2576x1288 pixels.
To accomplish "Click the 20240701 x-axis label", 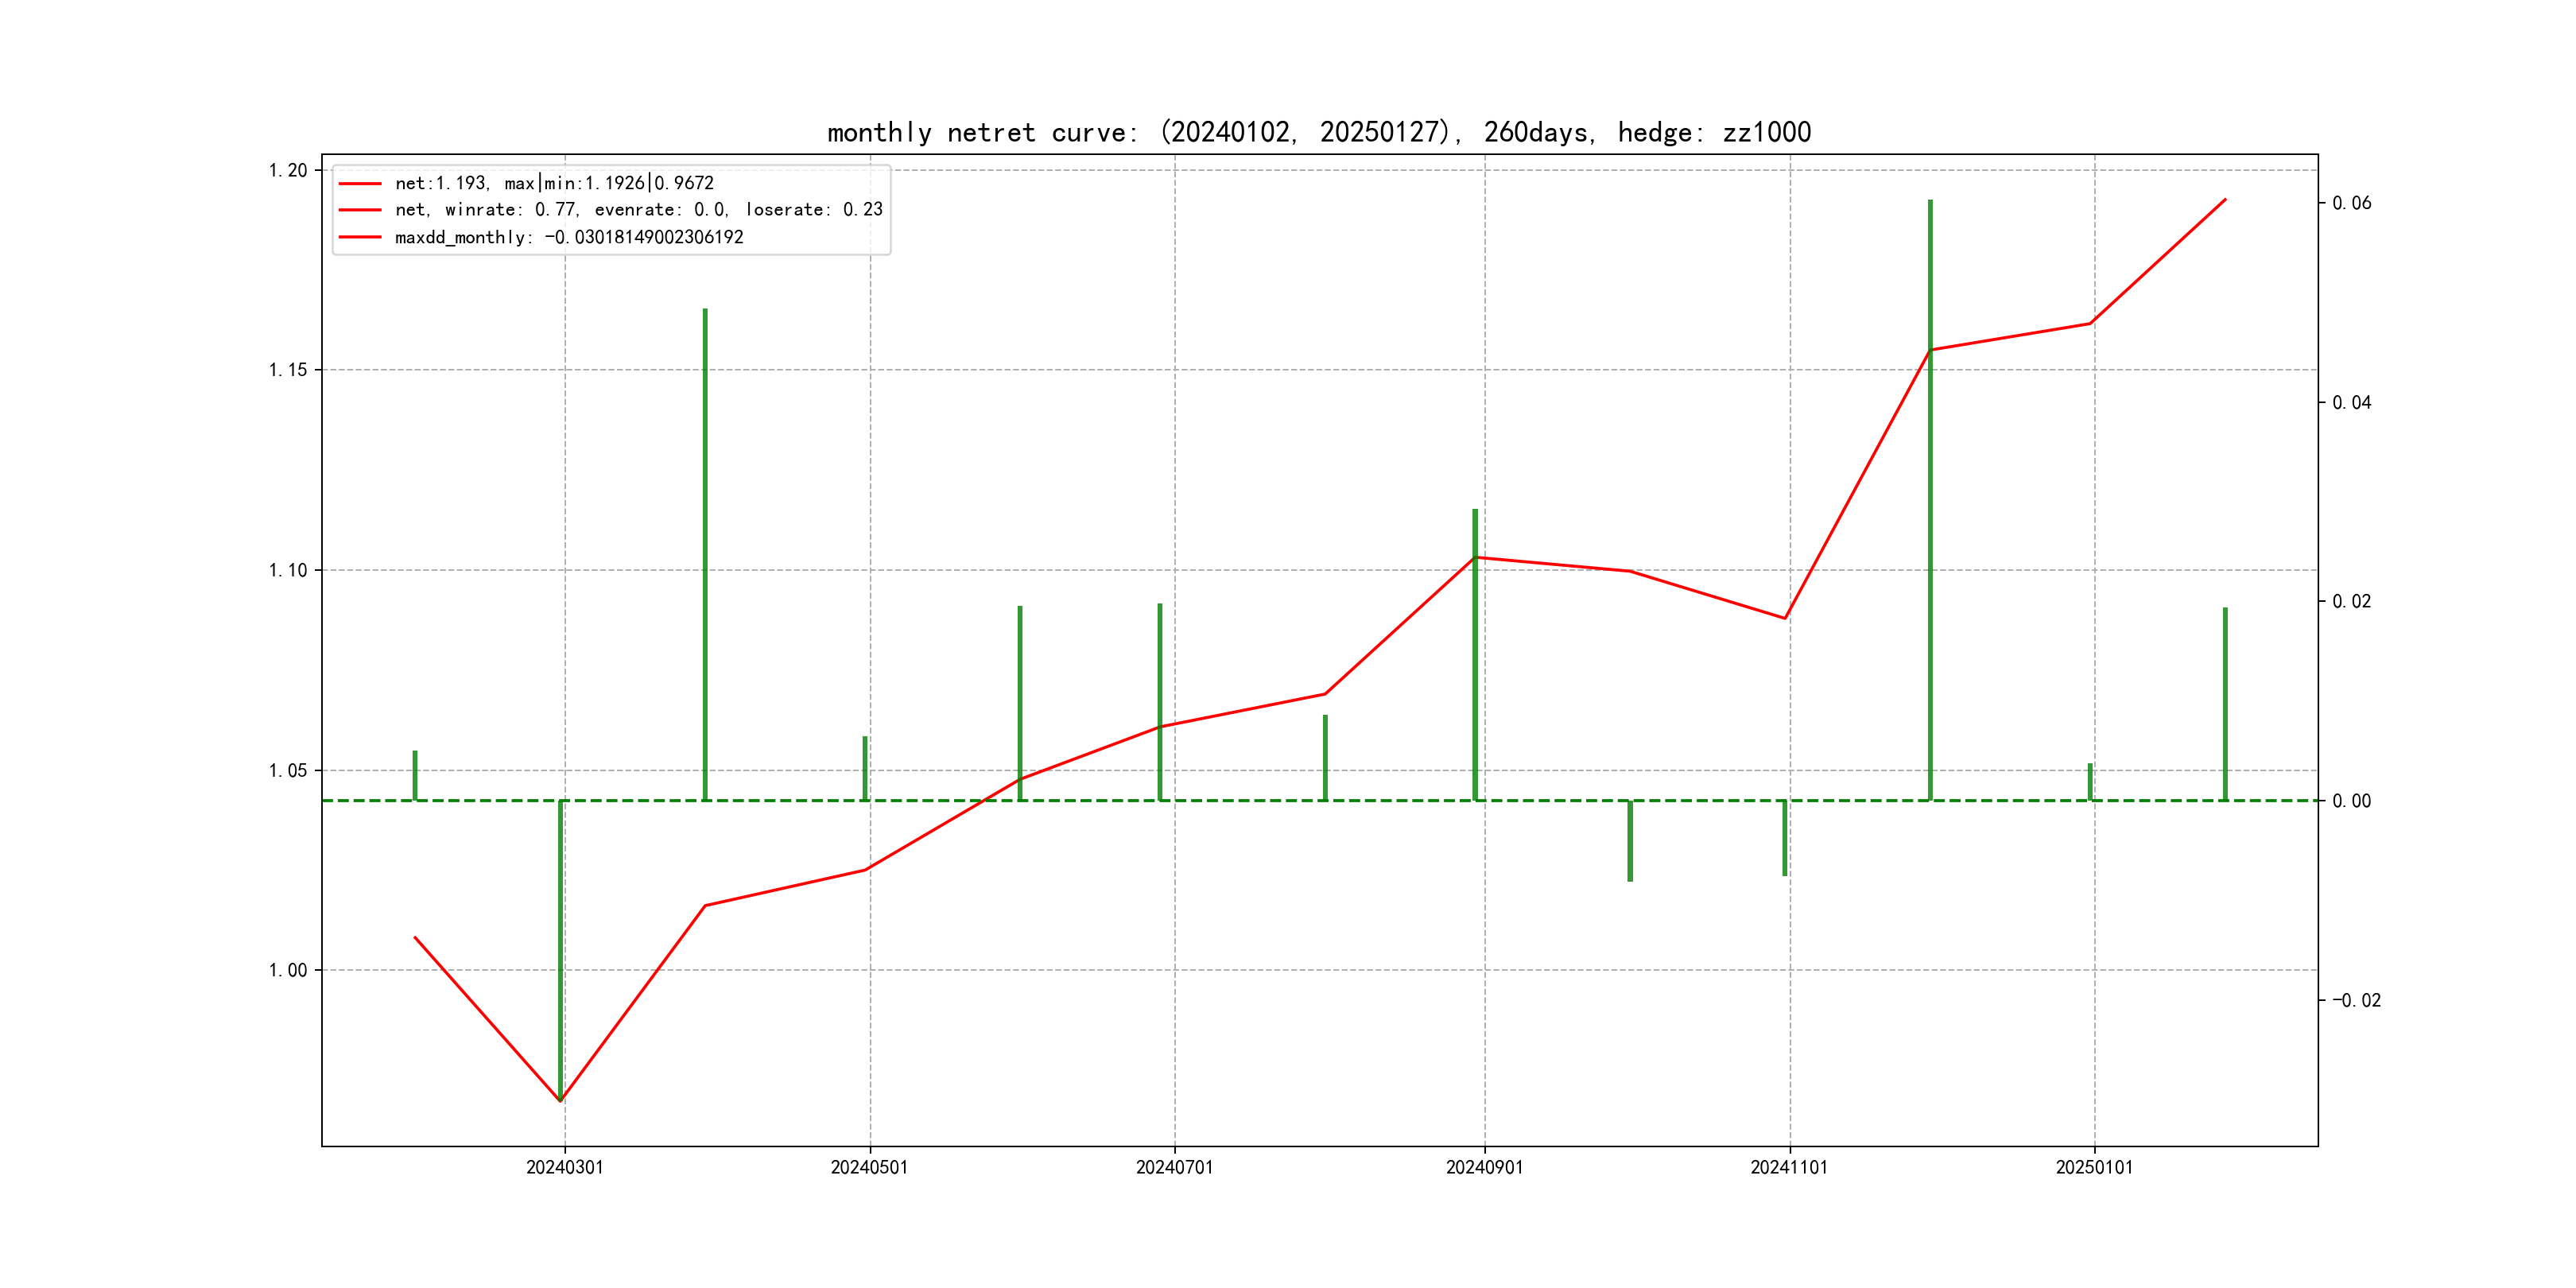I will (1174, 1167).
